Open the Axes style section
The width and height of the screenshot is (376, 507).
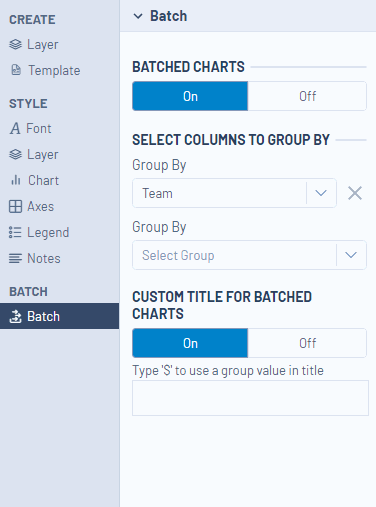(31, 206)
